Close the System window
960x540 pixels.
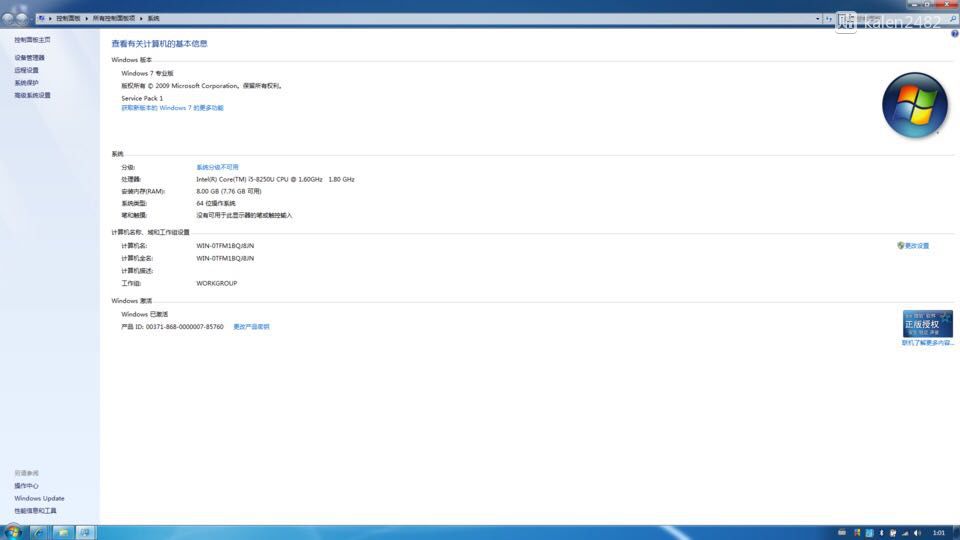tap(947, 4)
